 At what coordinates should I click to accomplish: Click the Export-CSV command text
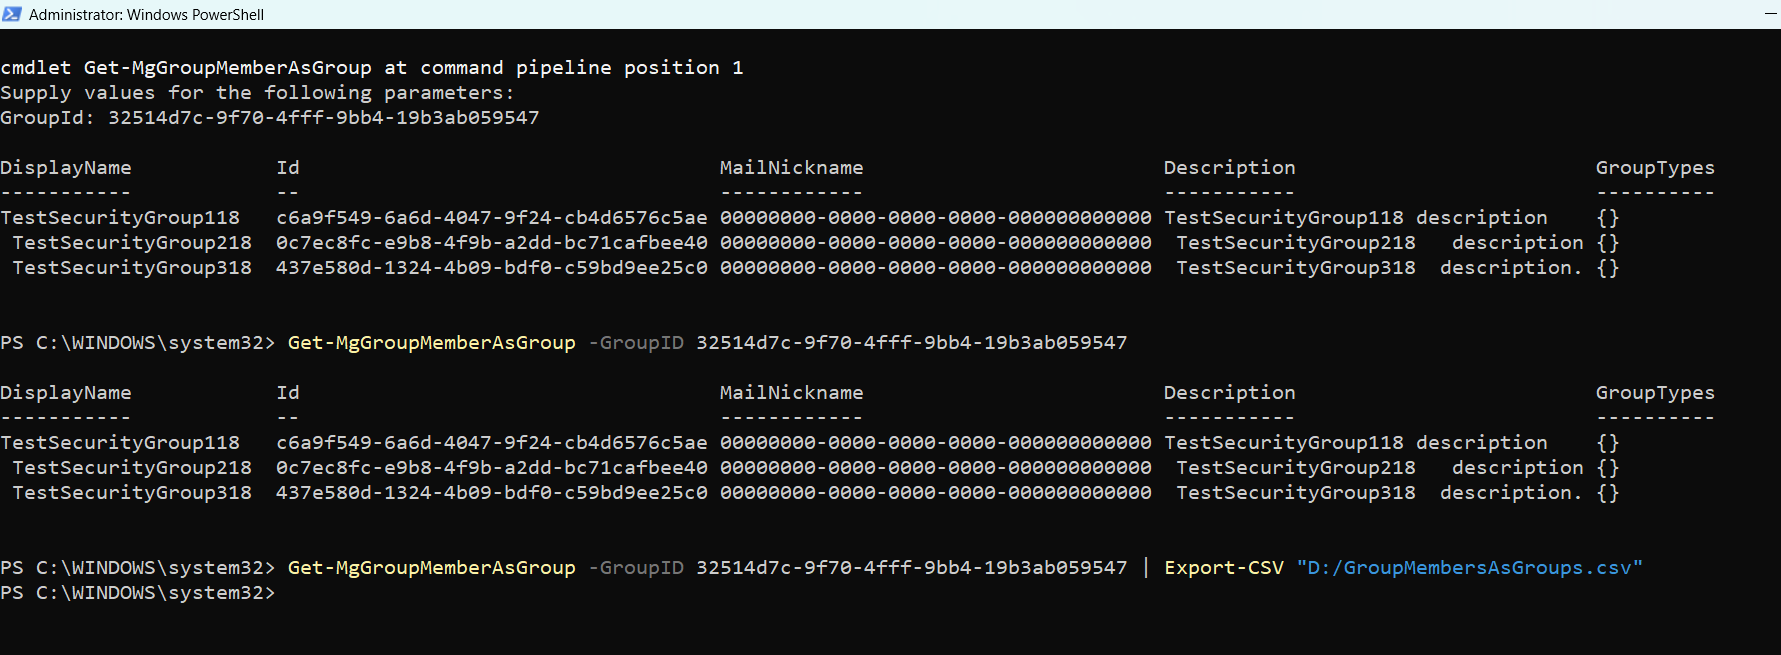pyautogui.click(x=1223, y=568)
